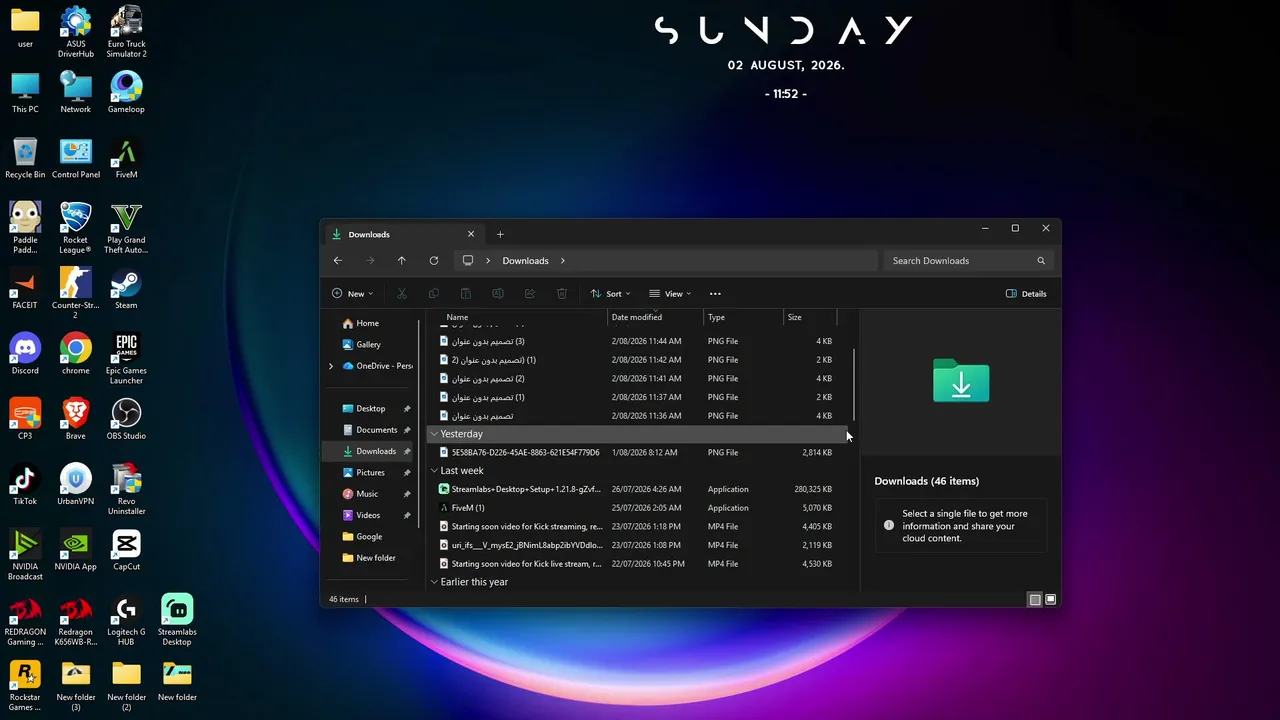The height and width of the screenshot is (720, 1280).
Task: Select the Brave browser desktop icon
Action: click(x=76, y=419)
